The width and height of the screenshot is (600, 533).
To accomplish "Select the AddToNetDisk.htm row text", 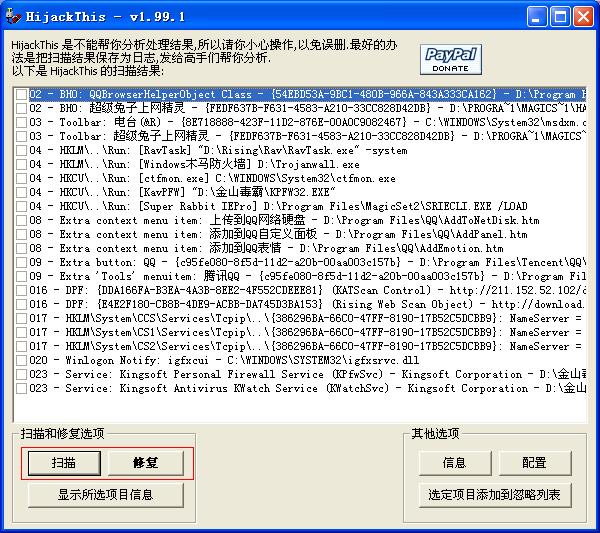I will click(284, 220).
